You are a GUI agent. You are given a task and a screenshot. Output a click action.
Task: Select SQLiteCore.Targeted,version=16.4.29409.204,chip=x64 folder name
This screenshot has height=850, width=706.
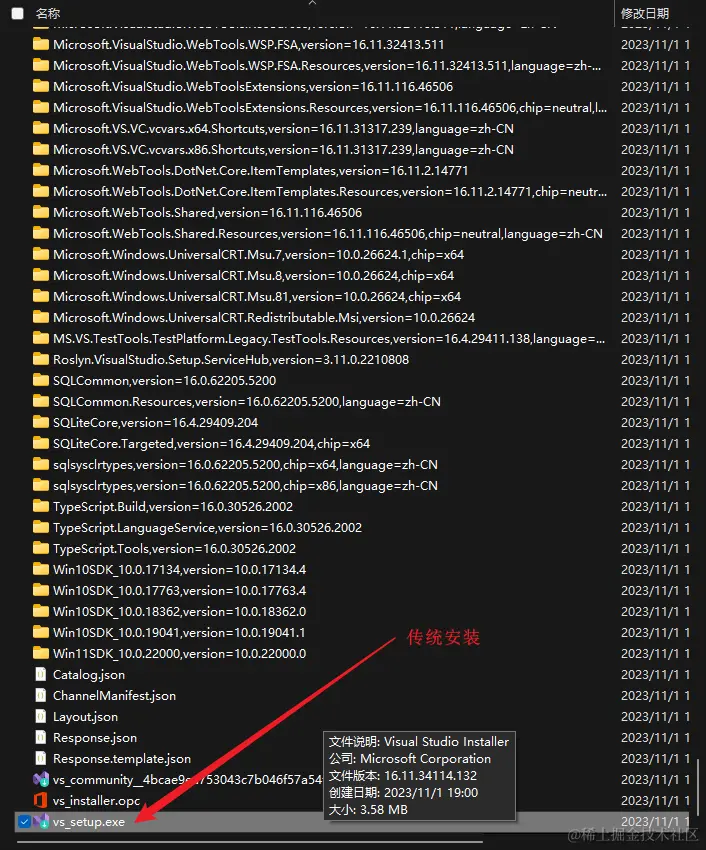tap(211, 443)
